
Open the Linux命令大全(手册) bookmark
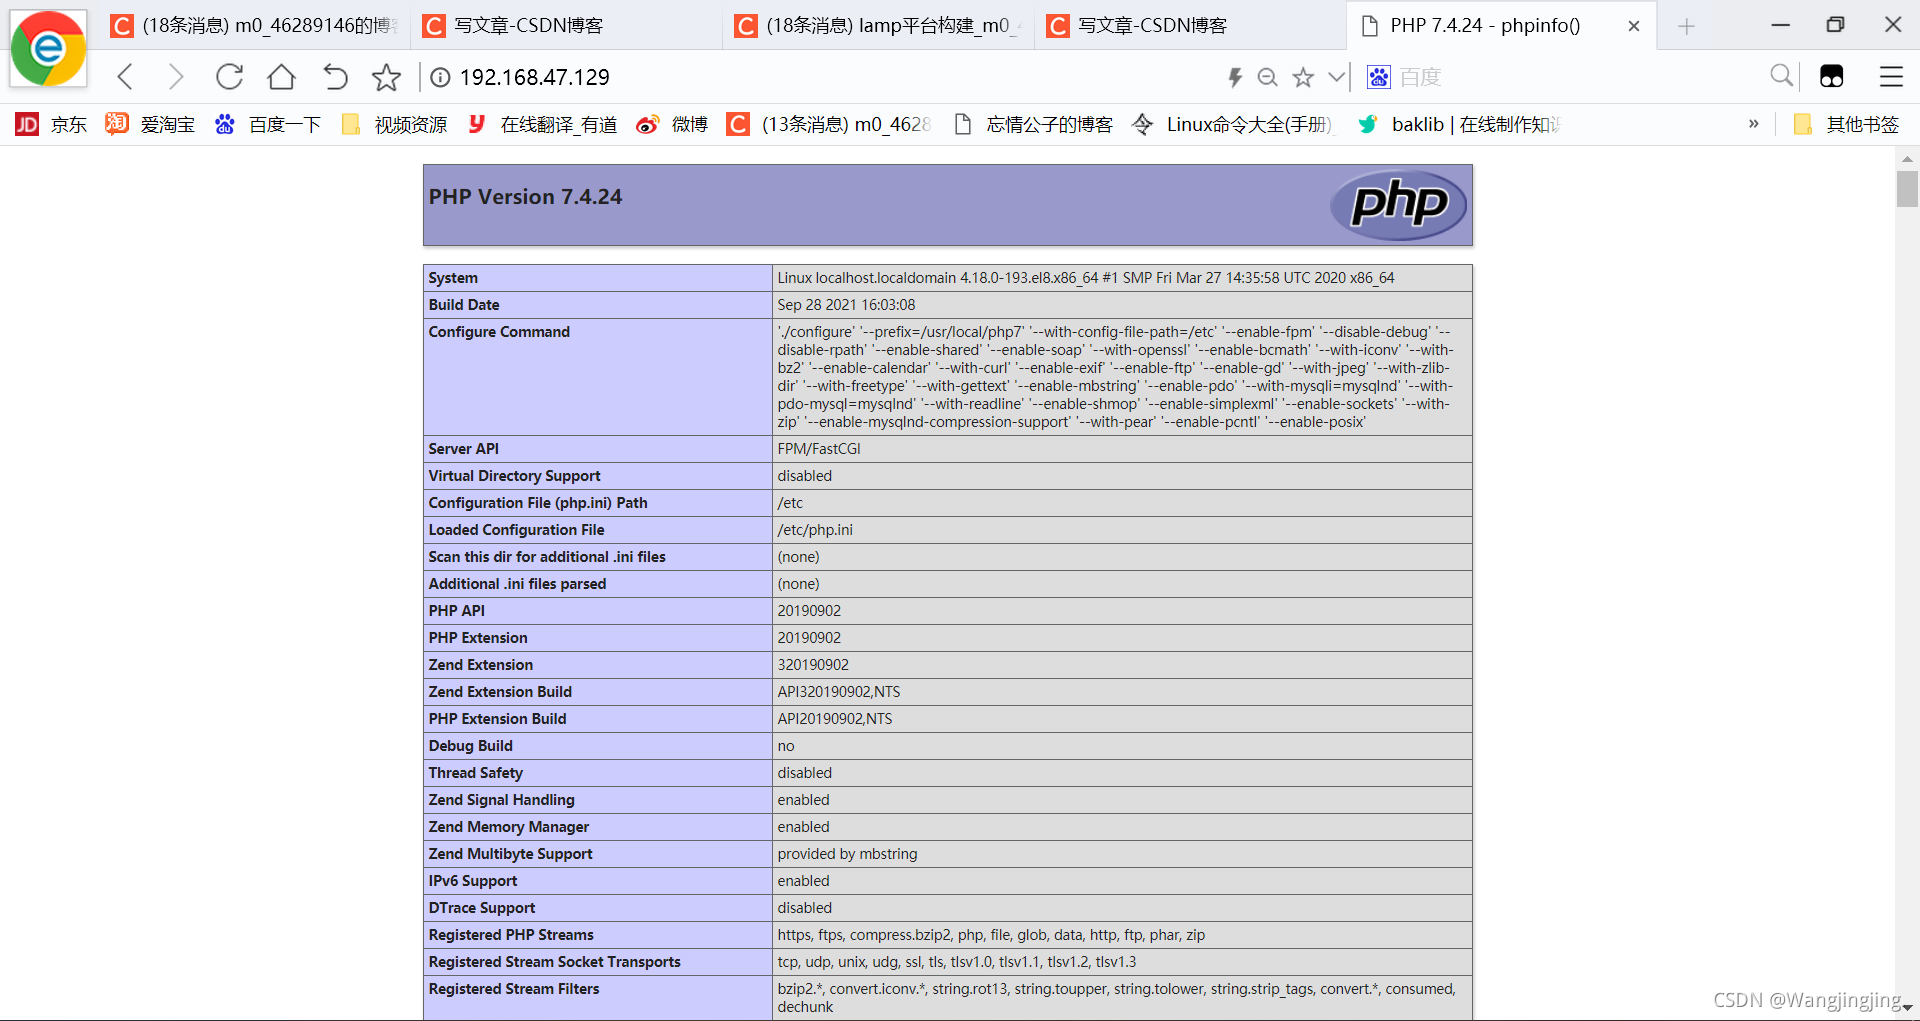click(1232, 124)
